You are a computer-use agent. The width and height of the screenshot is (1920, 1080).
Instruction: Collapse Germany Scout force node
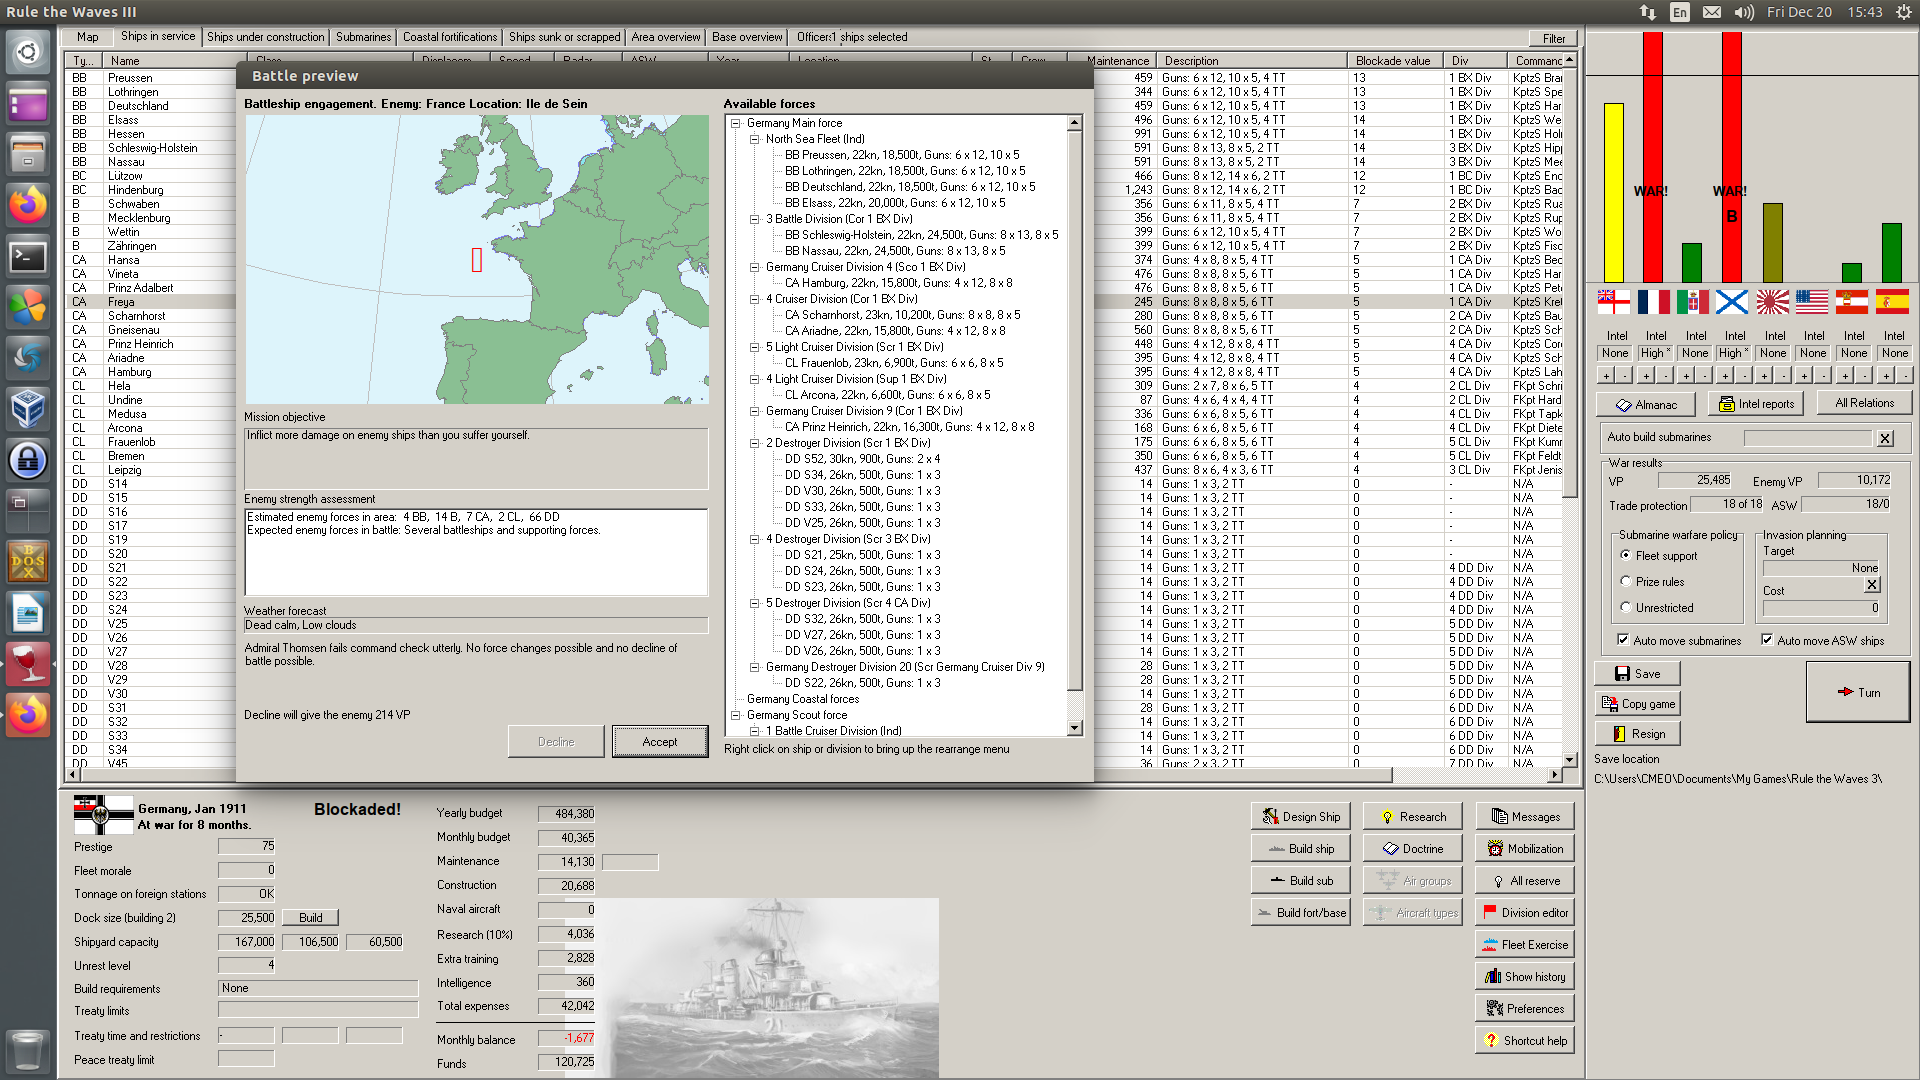(736, 715)
